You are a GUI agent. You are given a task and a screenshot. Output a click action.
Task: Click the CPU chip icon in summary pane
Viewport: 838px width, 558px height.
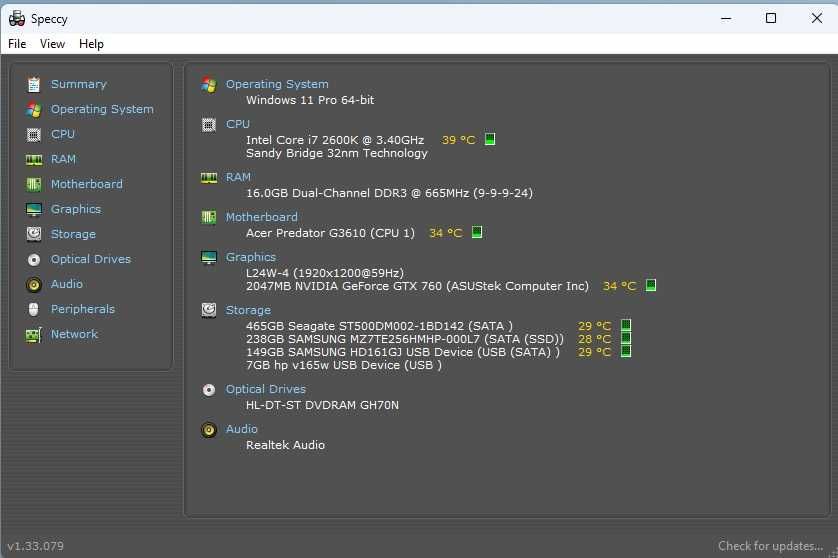click(x=209, y=125)
